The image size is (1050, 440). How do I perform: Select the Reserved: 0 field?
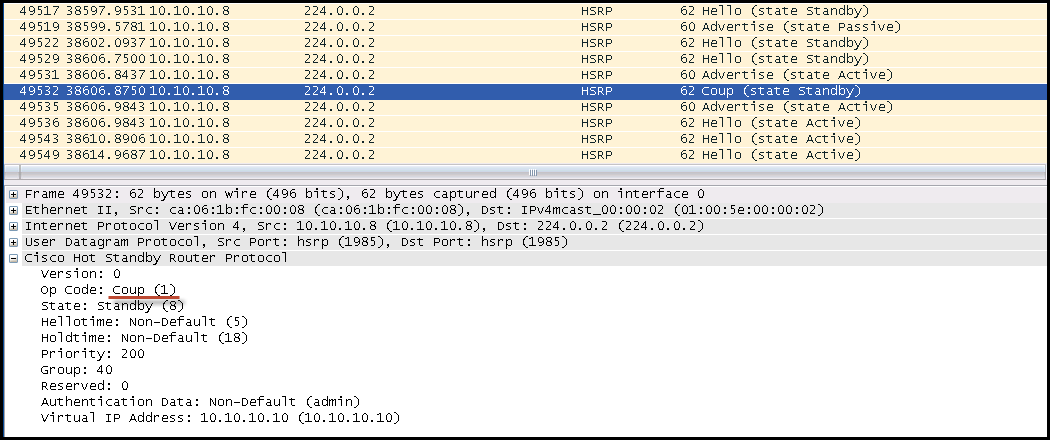pos(84,386)
